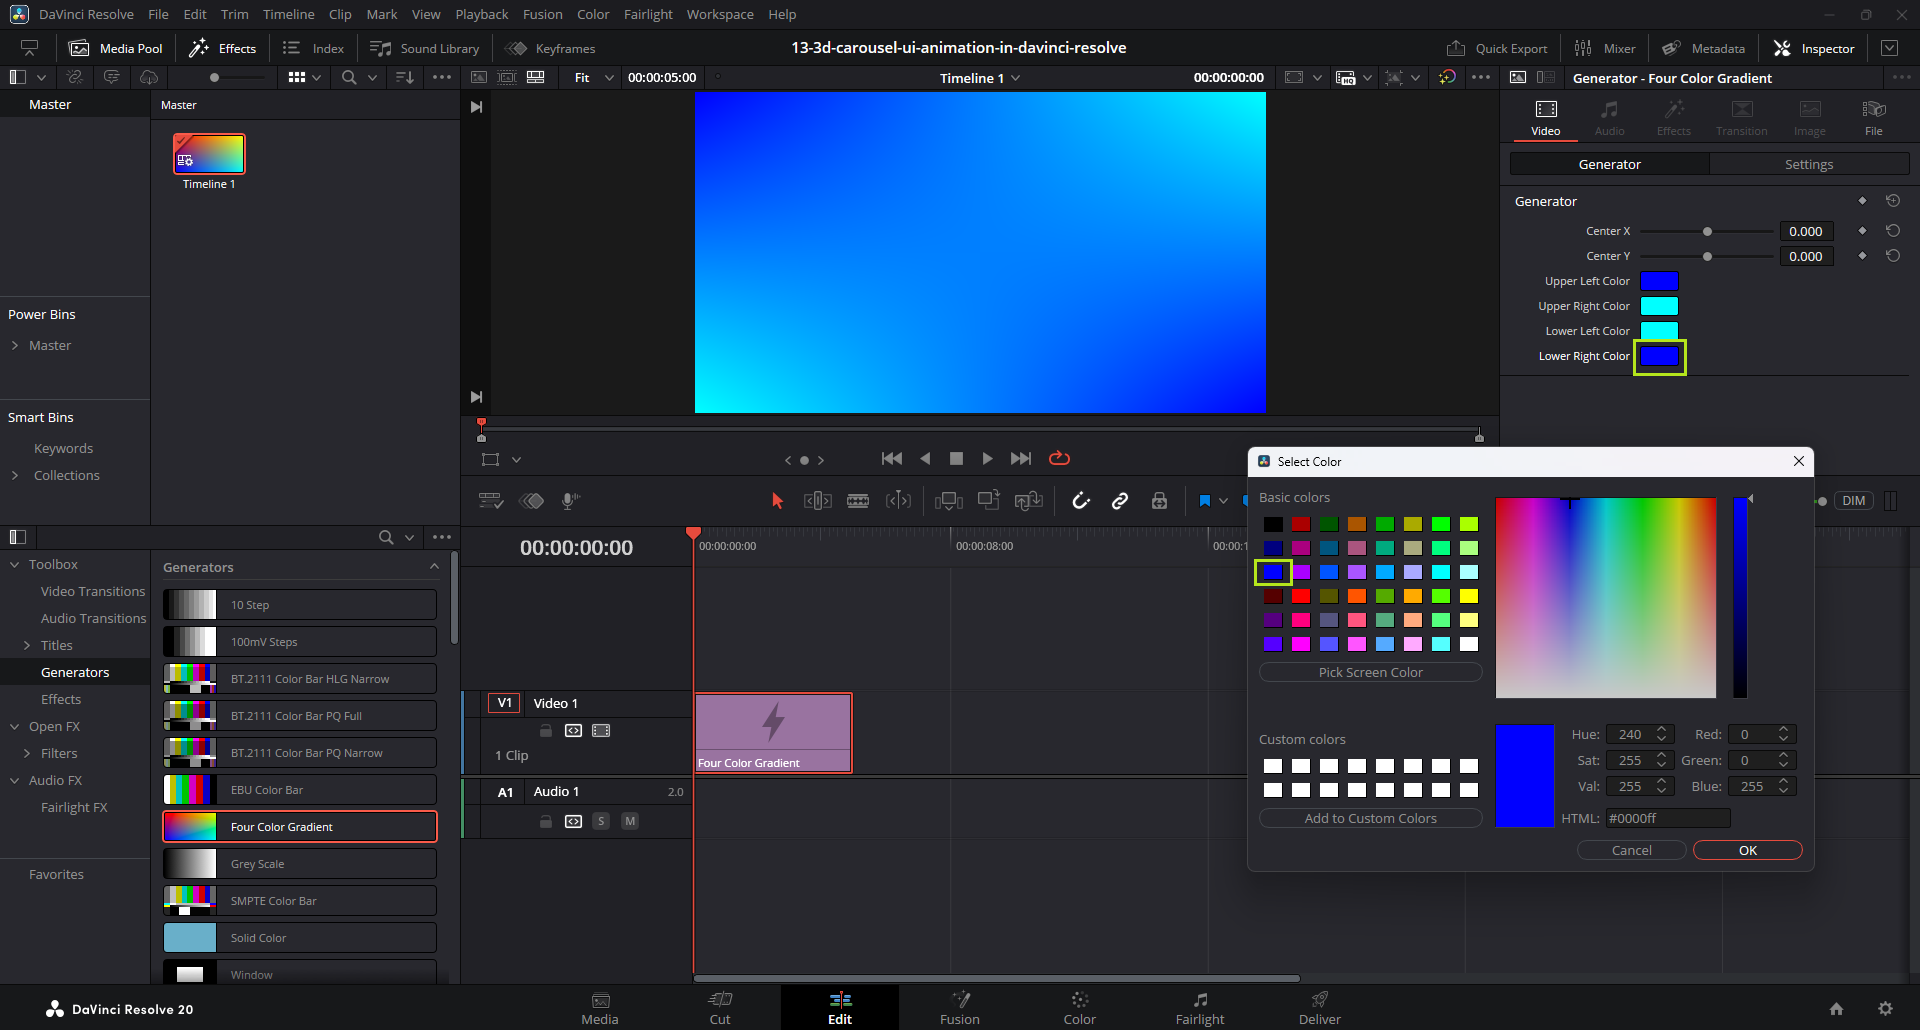1920x1030 pixels.
Task: Click the loop playback button
Action: point(1059,458)
